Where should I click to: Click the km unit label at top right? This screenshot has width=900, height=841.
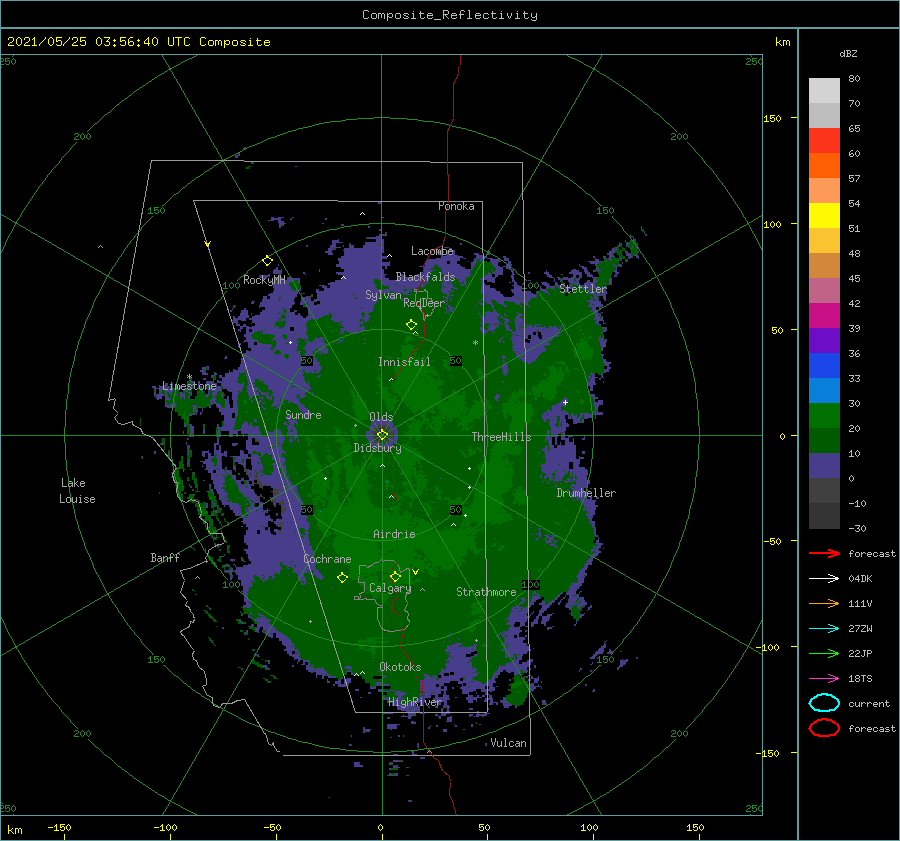tap(782, 42)
